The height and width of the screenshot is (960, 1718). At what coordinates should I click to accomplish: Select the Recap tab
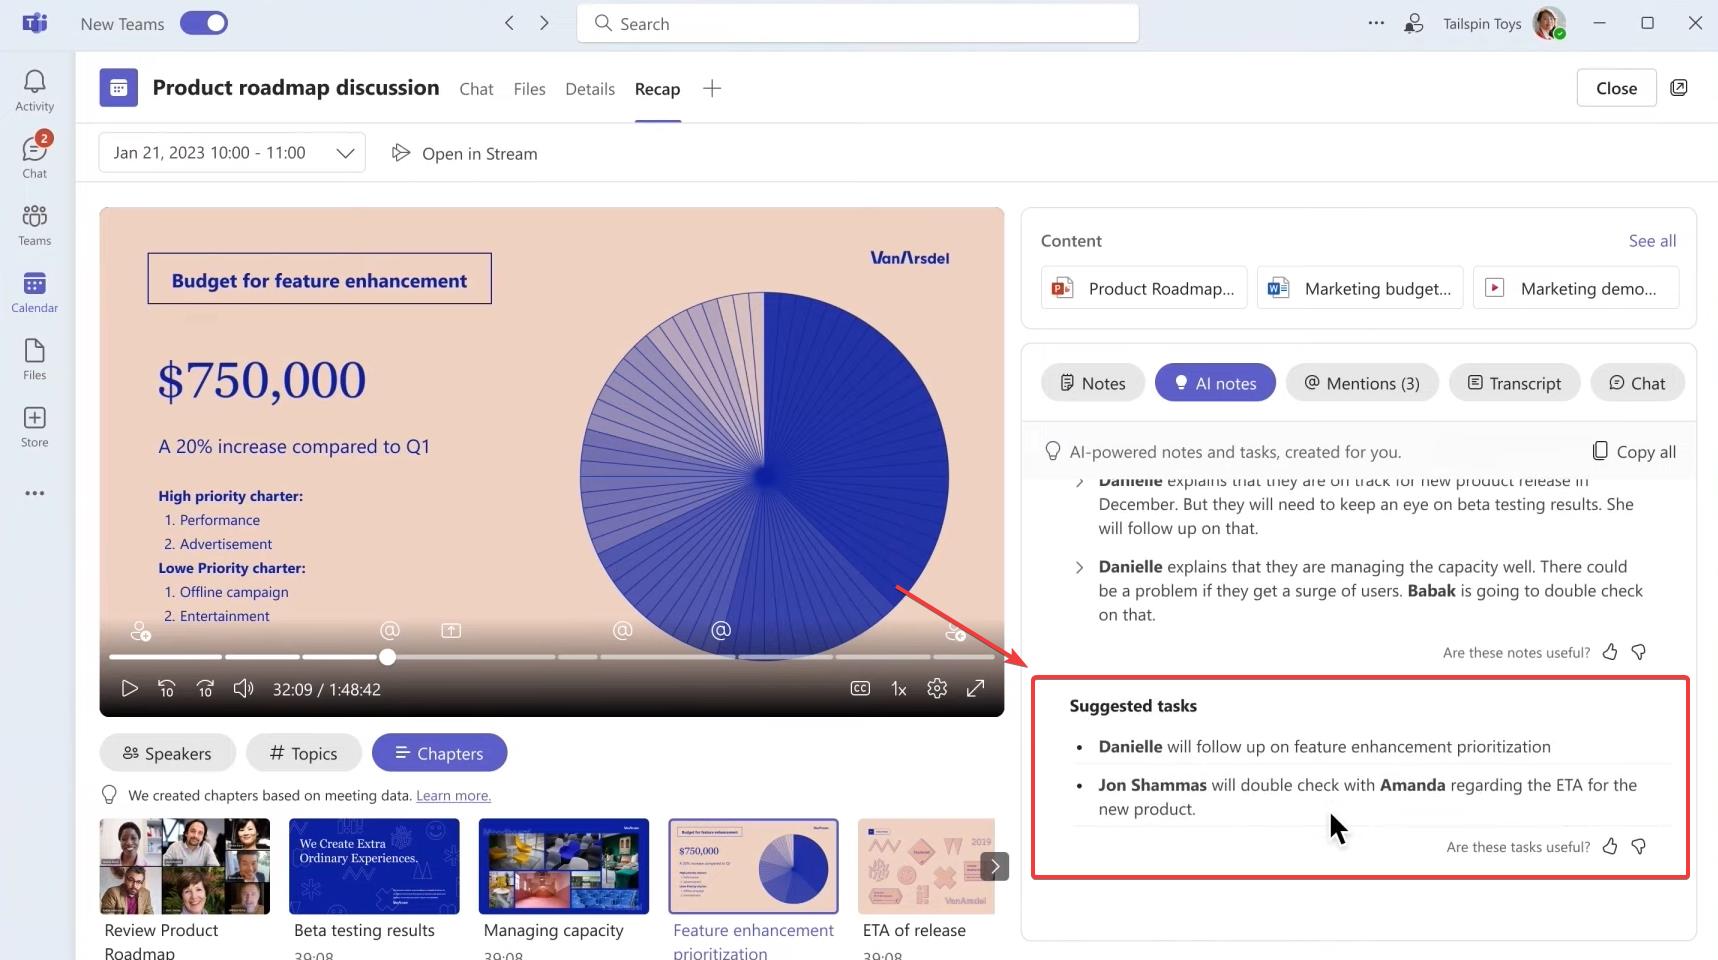coord(657,89)
